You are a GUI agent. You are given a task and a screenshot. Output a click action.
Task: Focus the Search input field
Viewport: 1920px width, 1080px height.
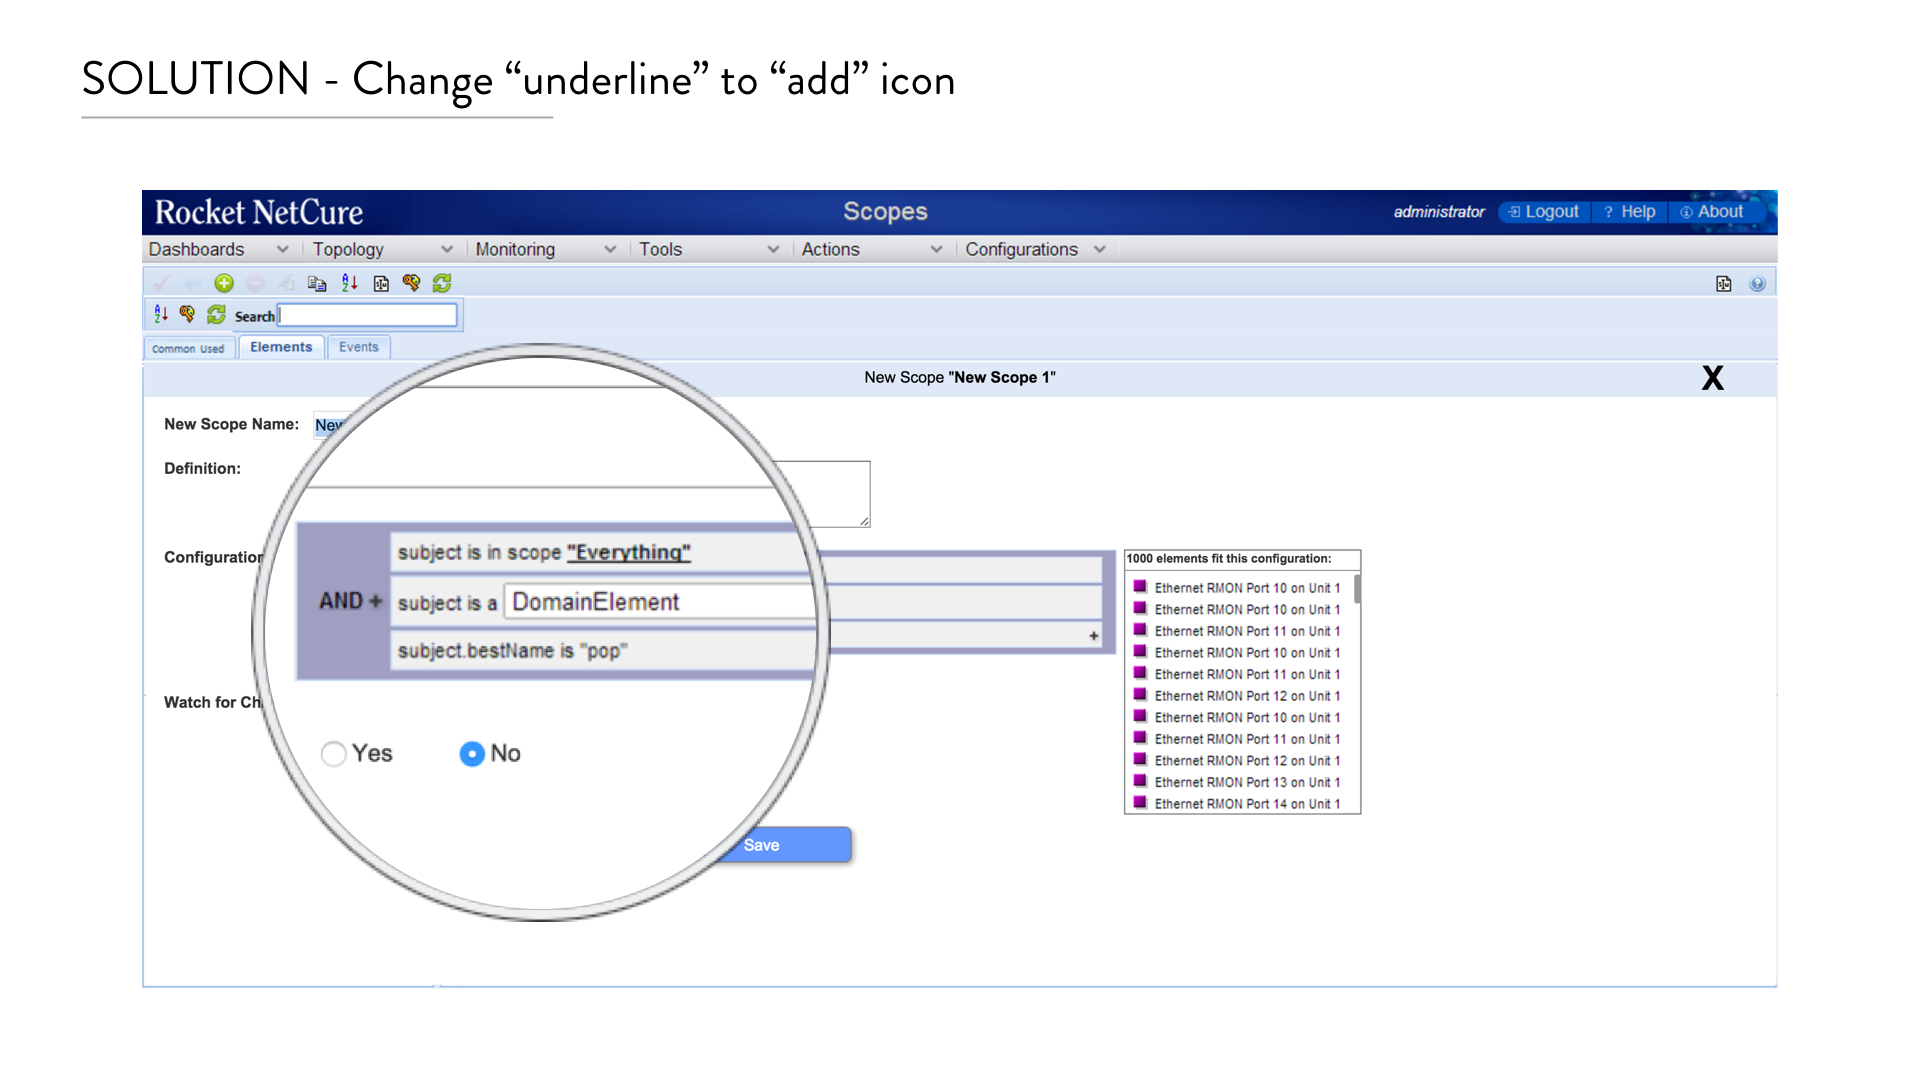click(367, 315)
